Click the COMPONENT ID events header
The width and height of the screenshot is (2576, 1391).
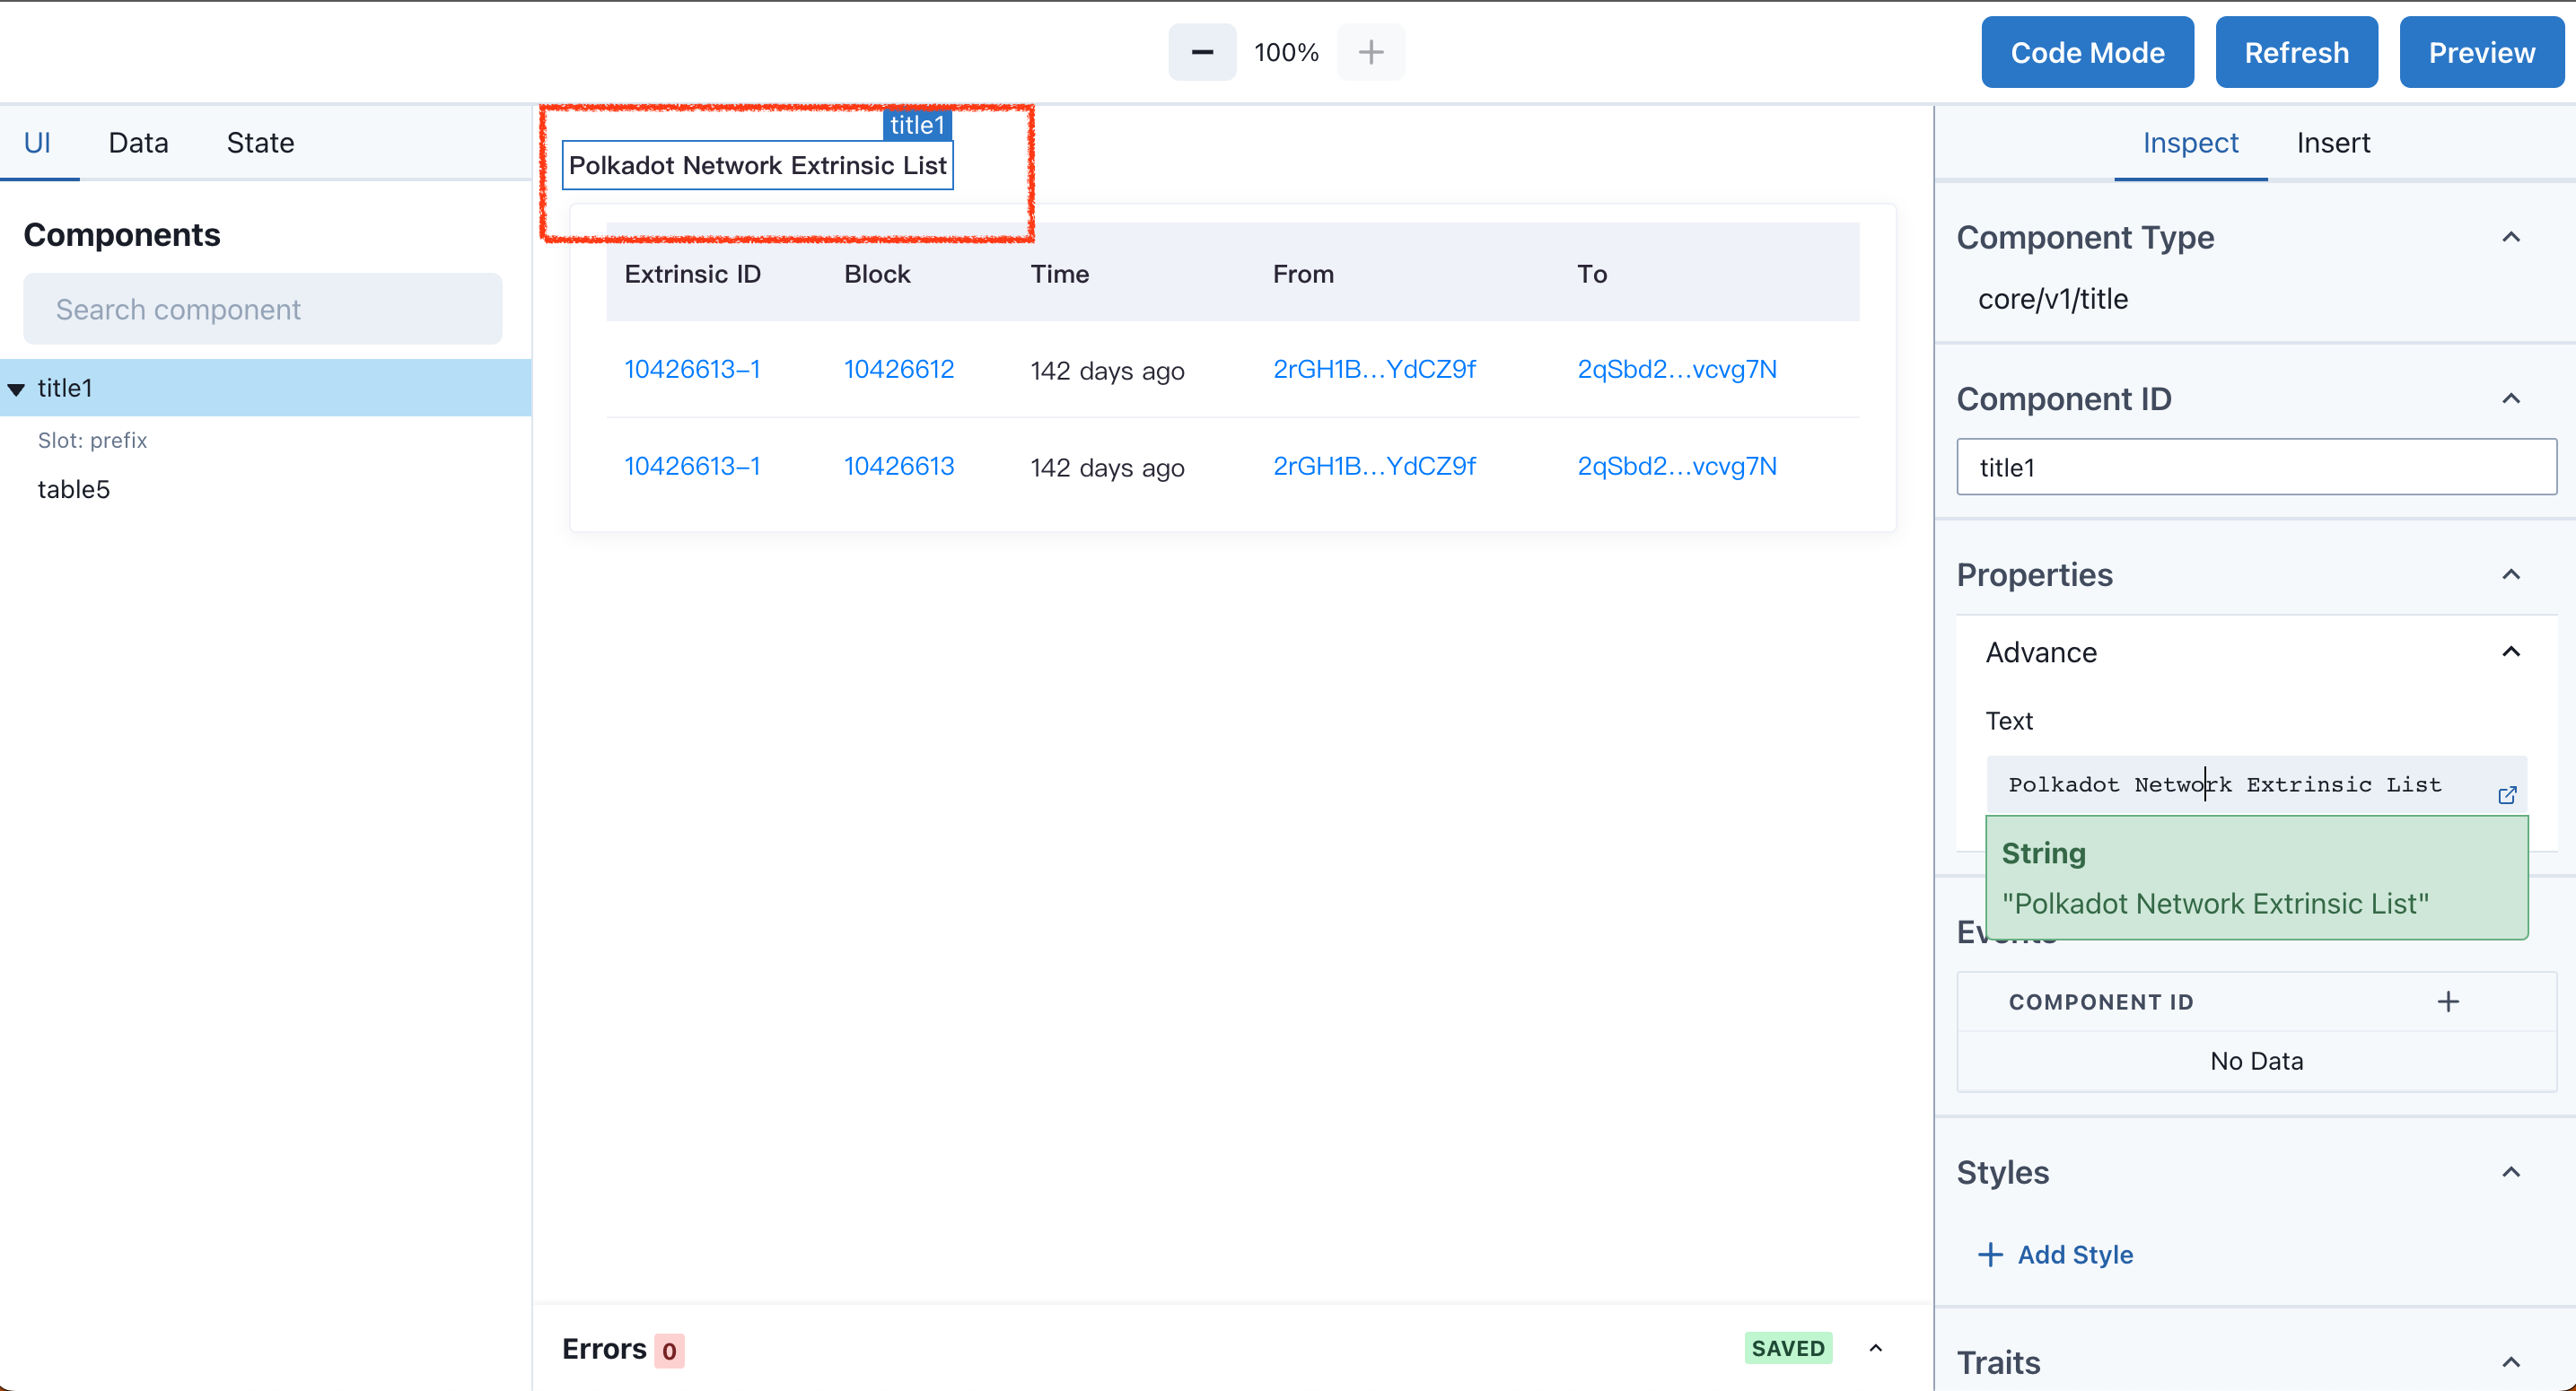(x=2101, y=1002)
